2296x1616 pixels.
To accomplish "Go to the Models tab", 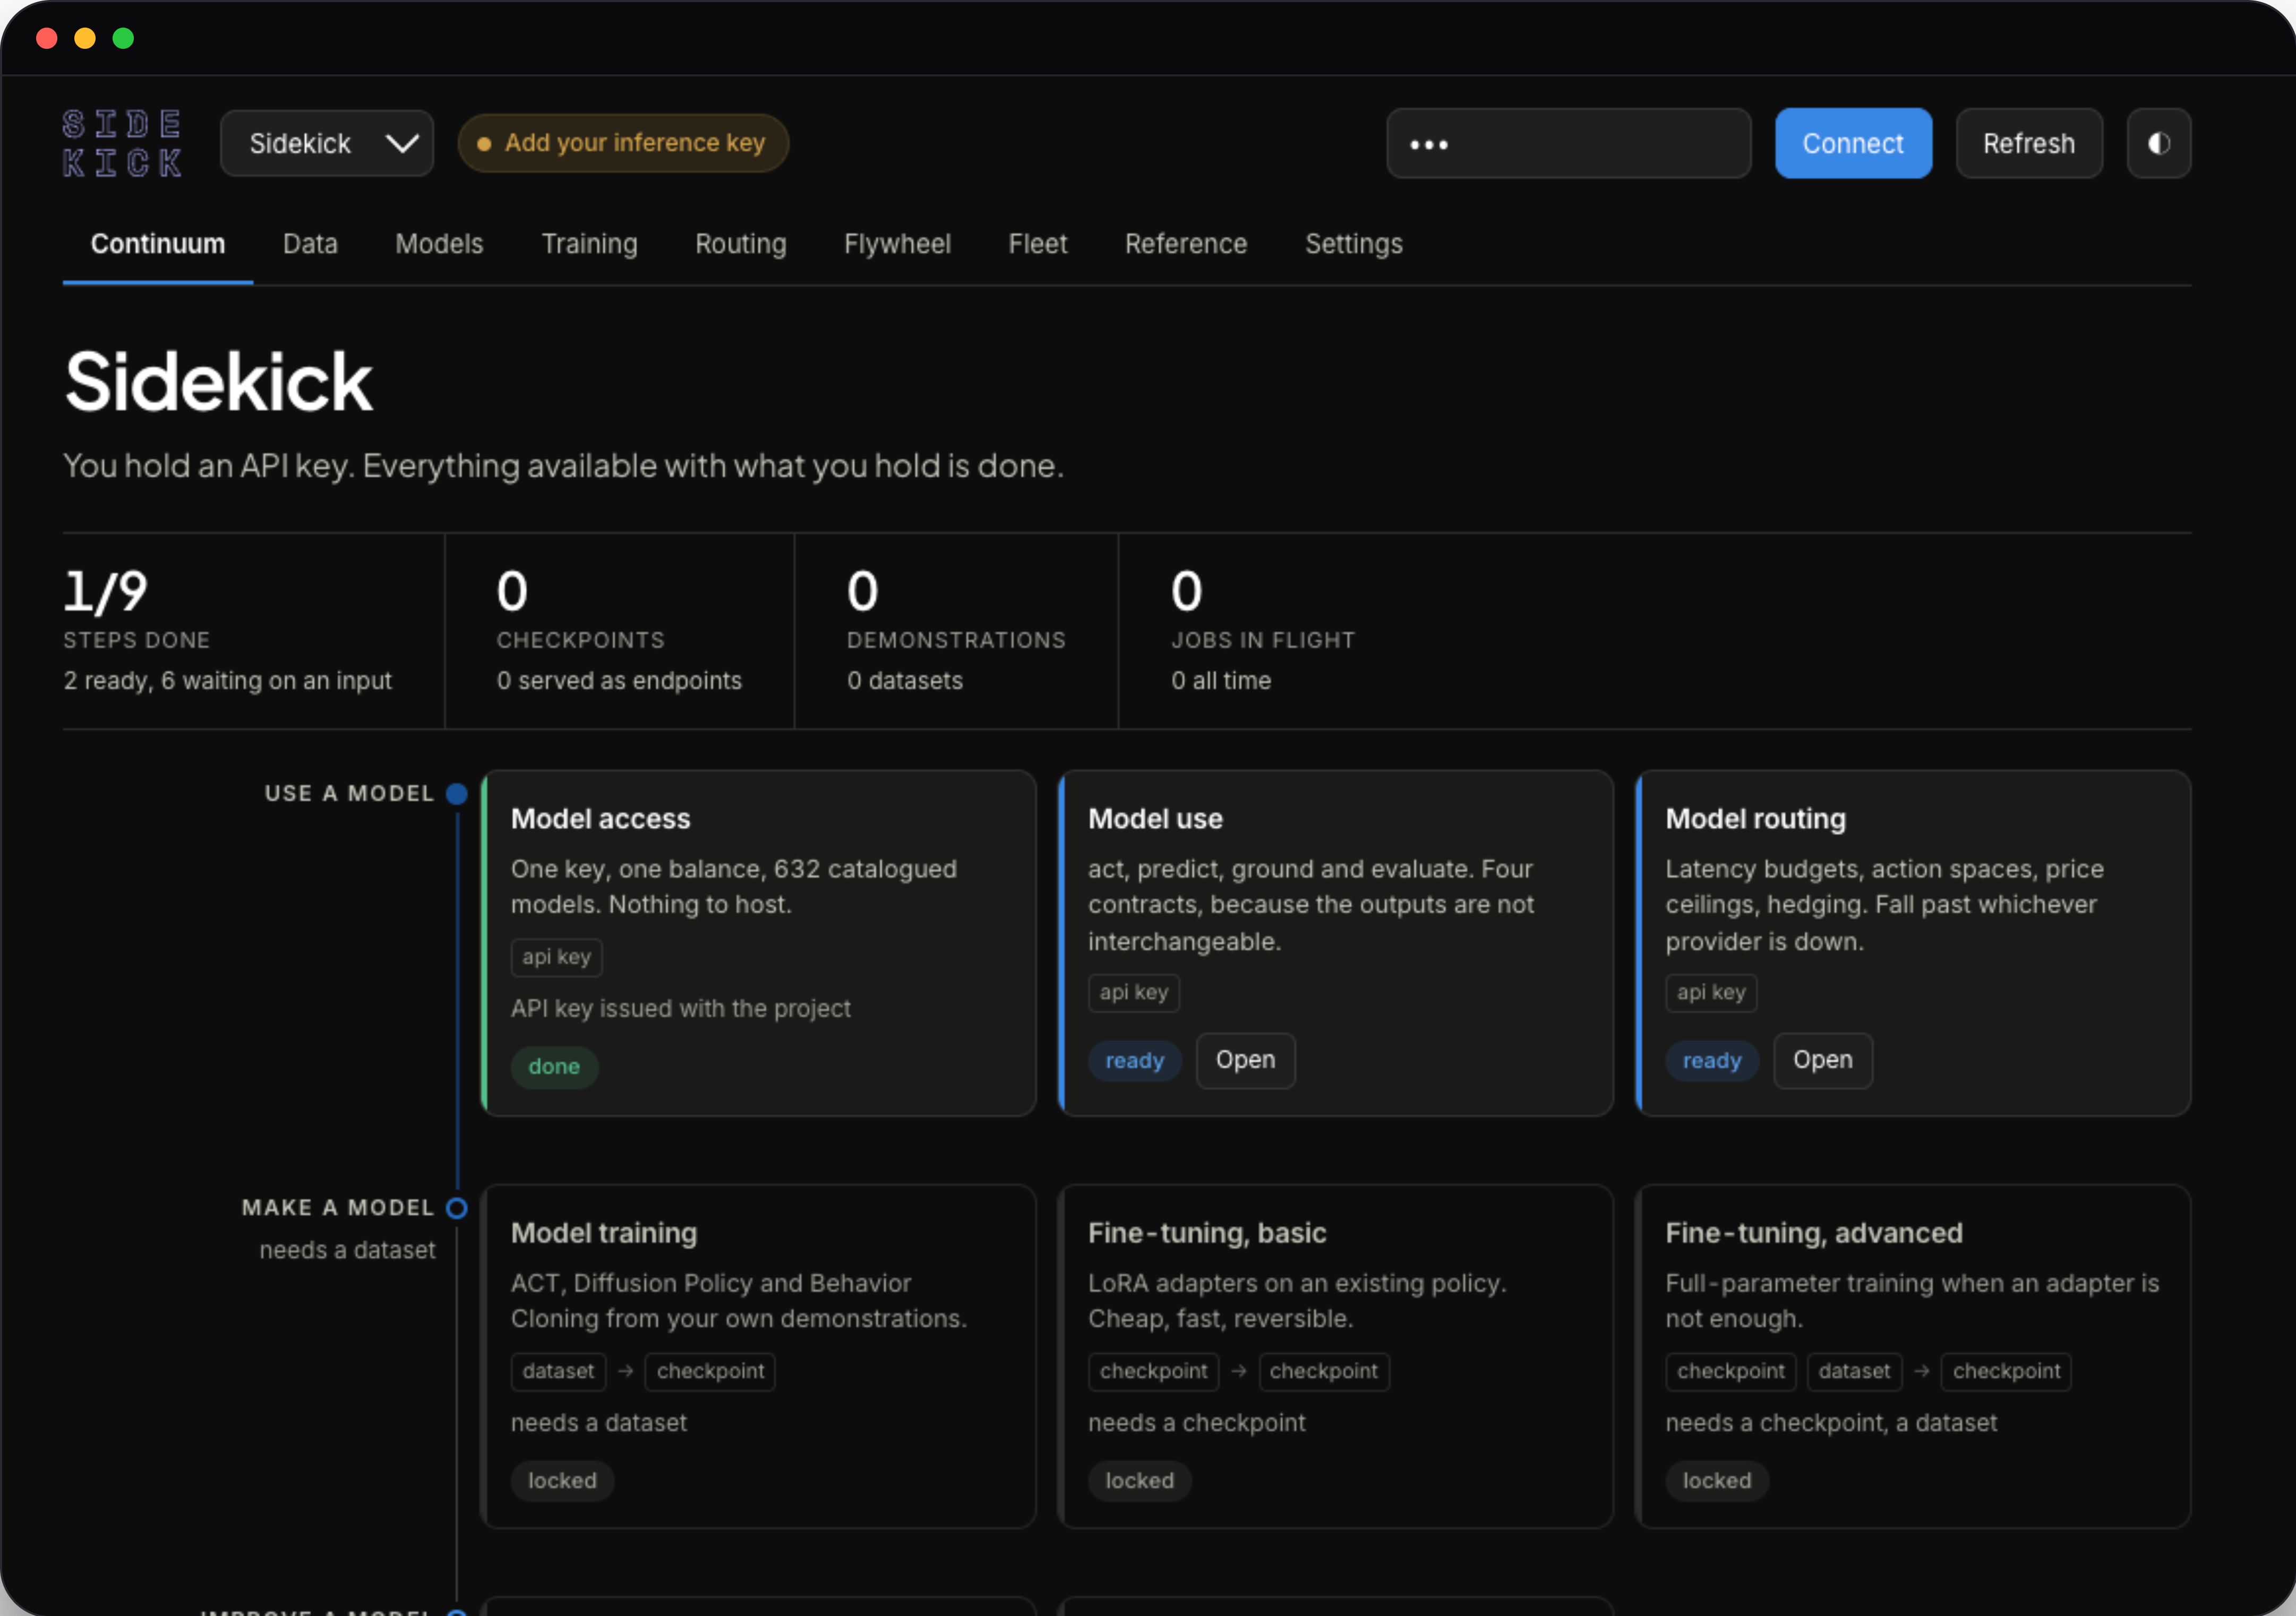I will pos(439,244).
